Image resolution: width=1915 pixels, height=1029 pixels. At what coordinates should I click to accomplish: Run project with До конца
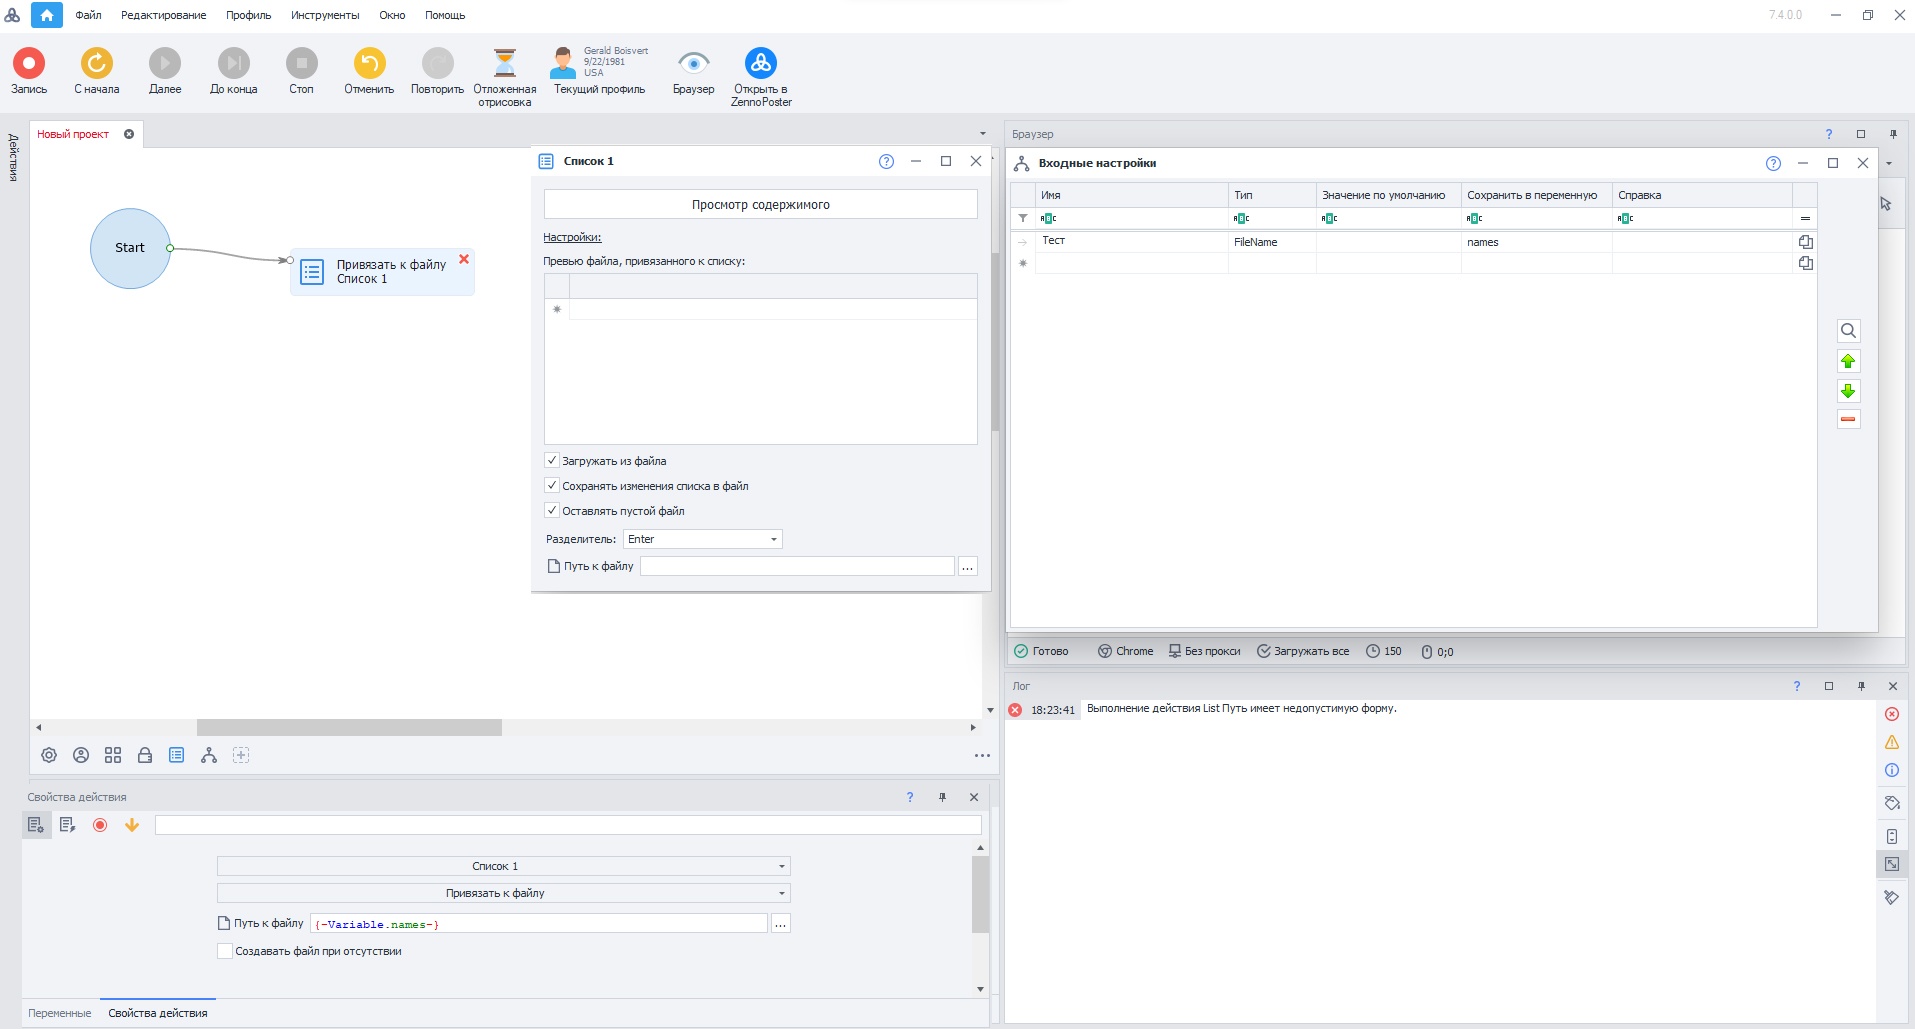(x=234, y=71)
